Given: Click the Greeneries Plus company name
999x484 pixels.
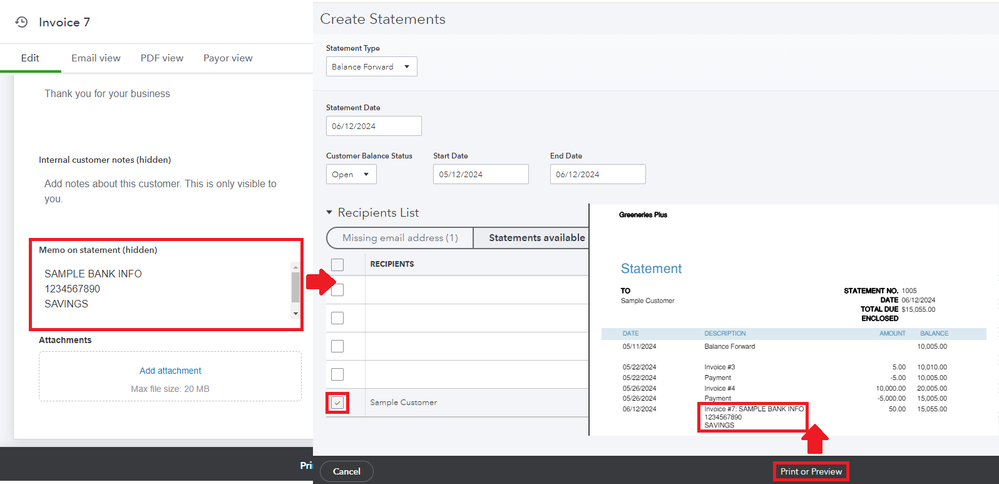Looking at the screenshot, I should pyautogui.click(x=643, y=215).
